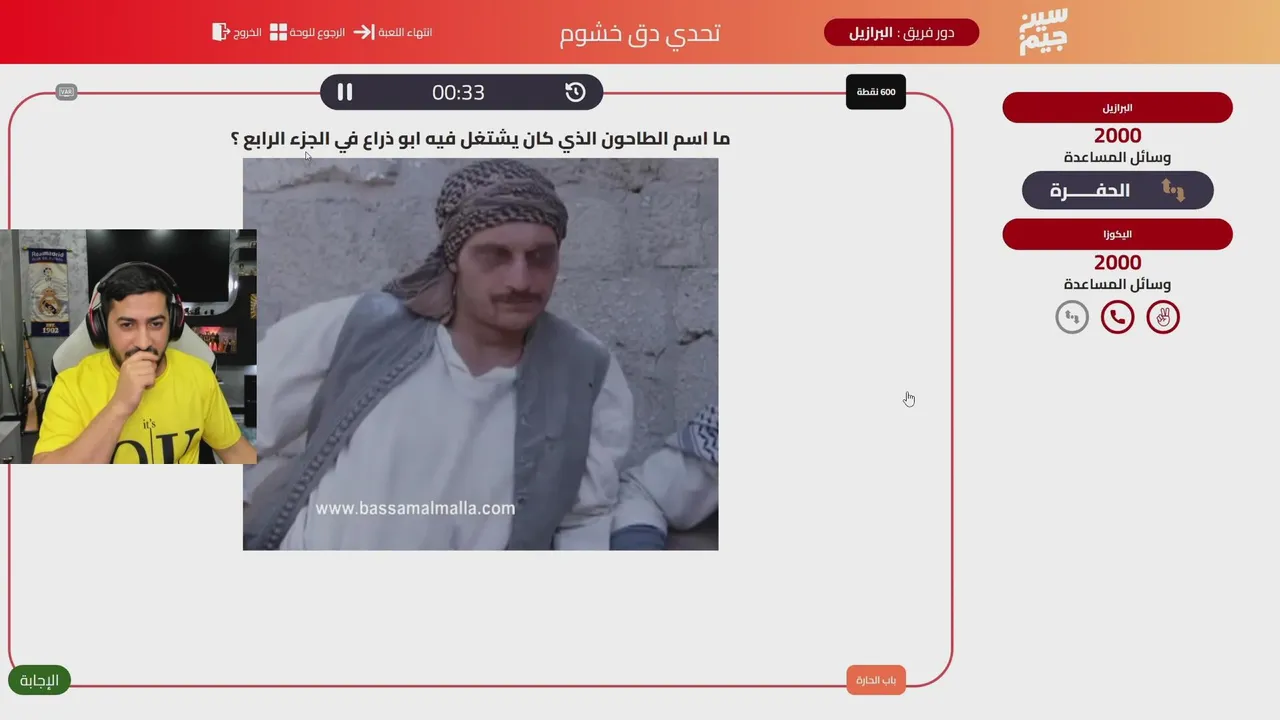Click the streamer webcam overlay
1280x720 pixels.
pos(128,346)
